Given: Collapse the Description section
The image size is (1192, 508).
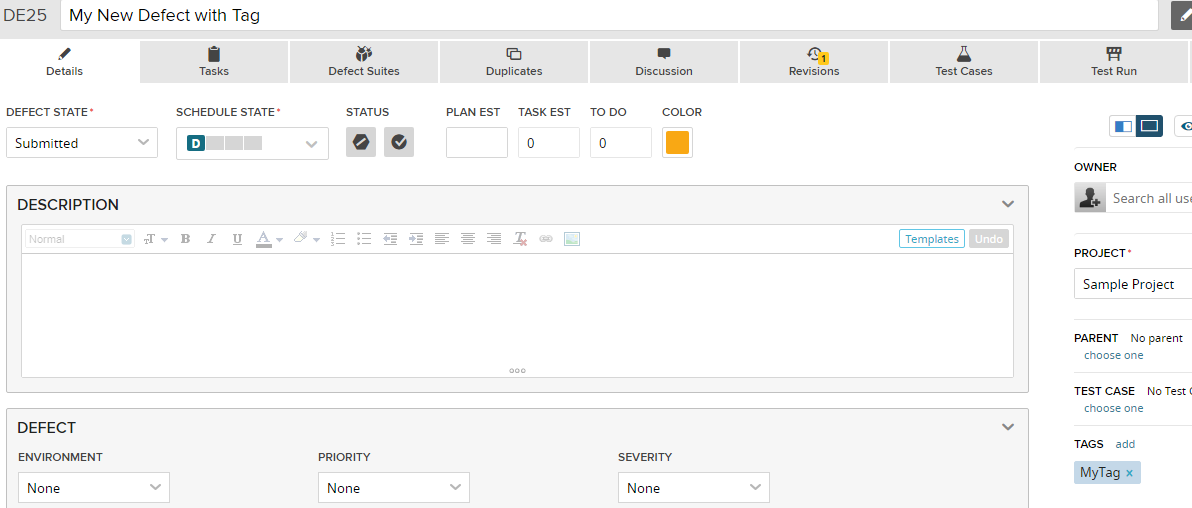Looking at the screenshot, I should pos(1008,204).
